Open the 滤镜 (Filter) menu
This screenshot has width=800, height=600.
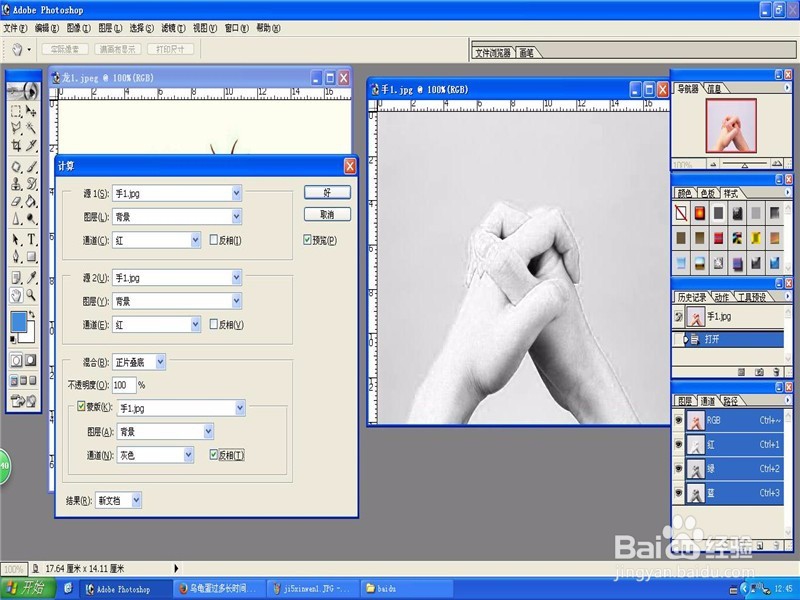(173, 28)
